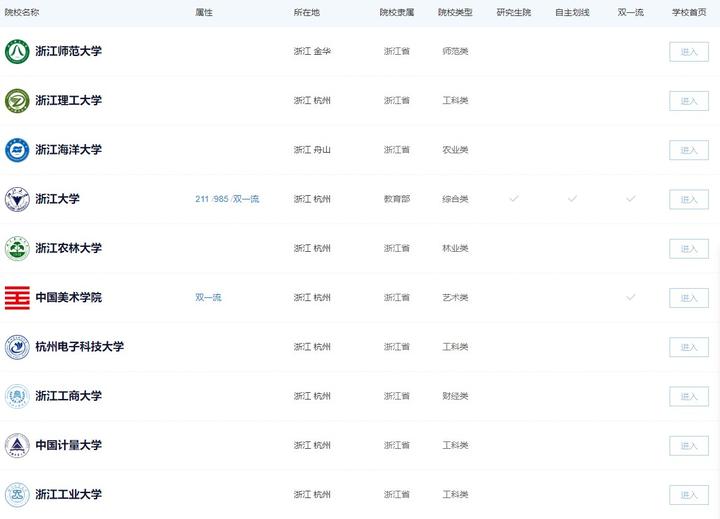
Task: Click the red striped 中国美术学院 logo
Action: tap(17, 298)
